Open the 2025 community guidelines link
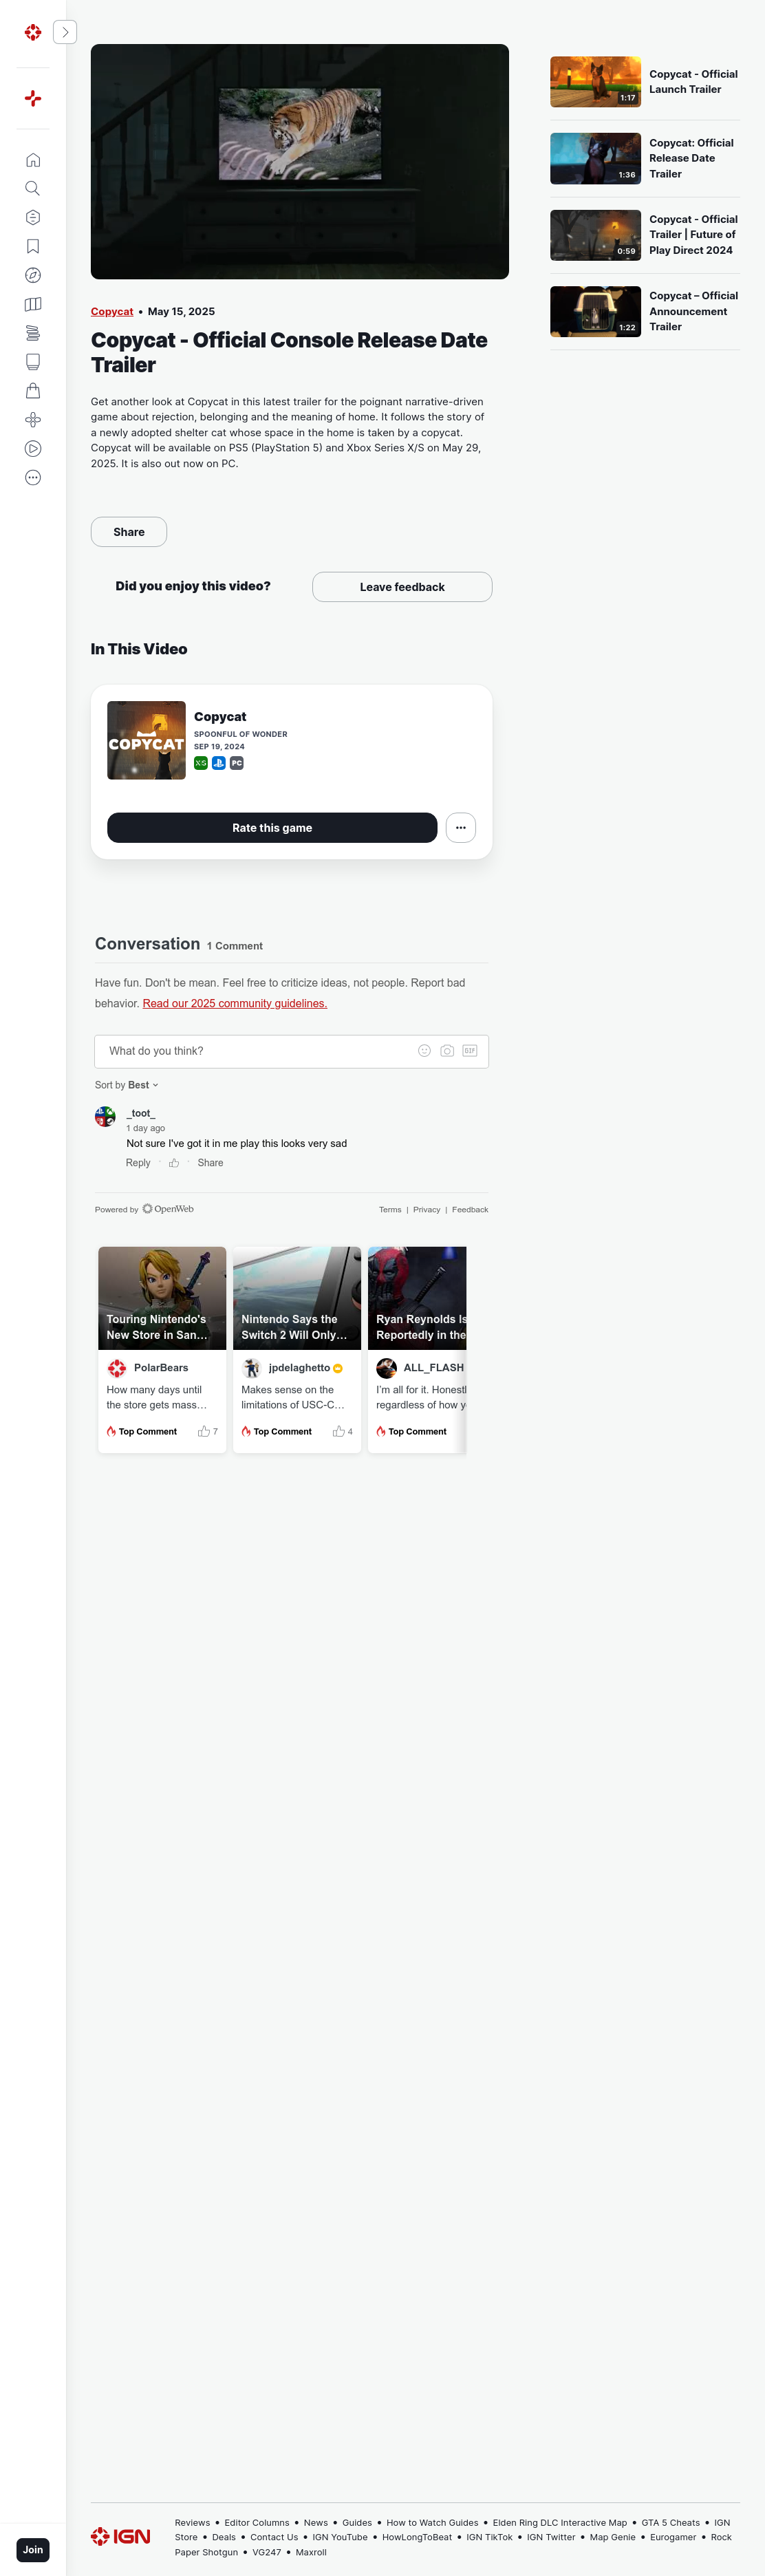Viewport: 765px width, 2576px height. [x=235, y=1003]
